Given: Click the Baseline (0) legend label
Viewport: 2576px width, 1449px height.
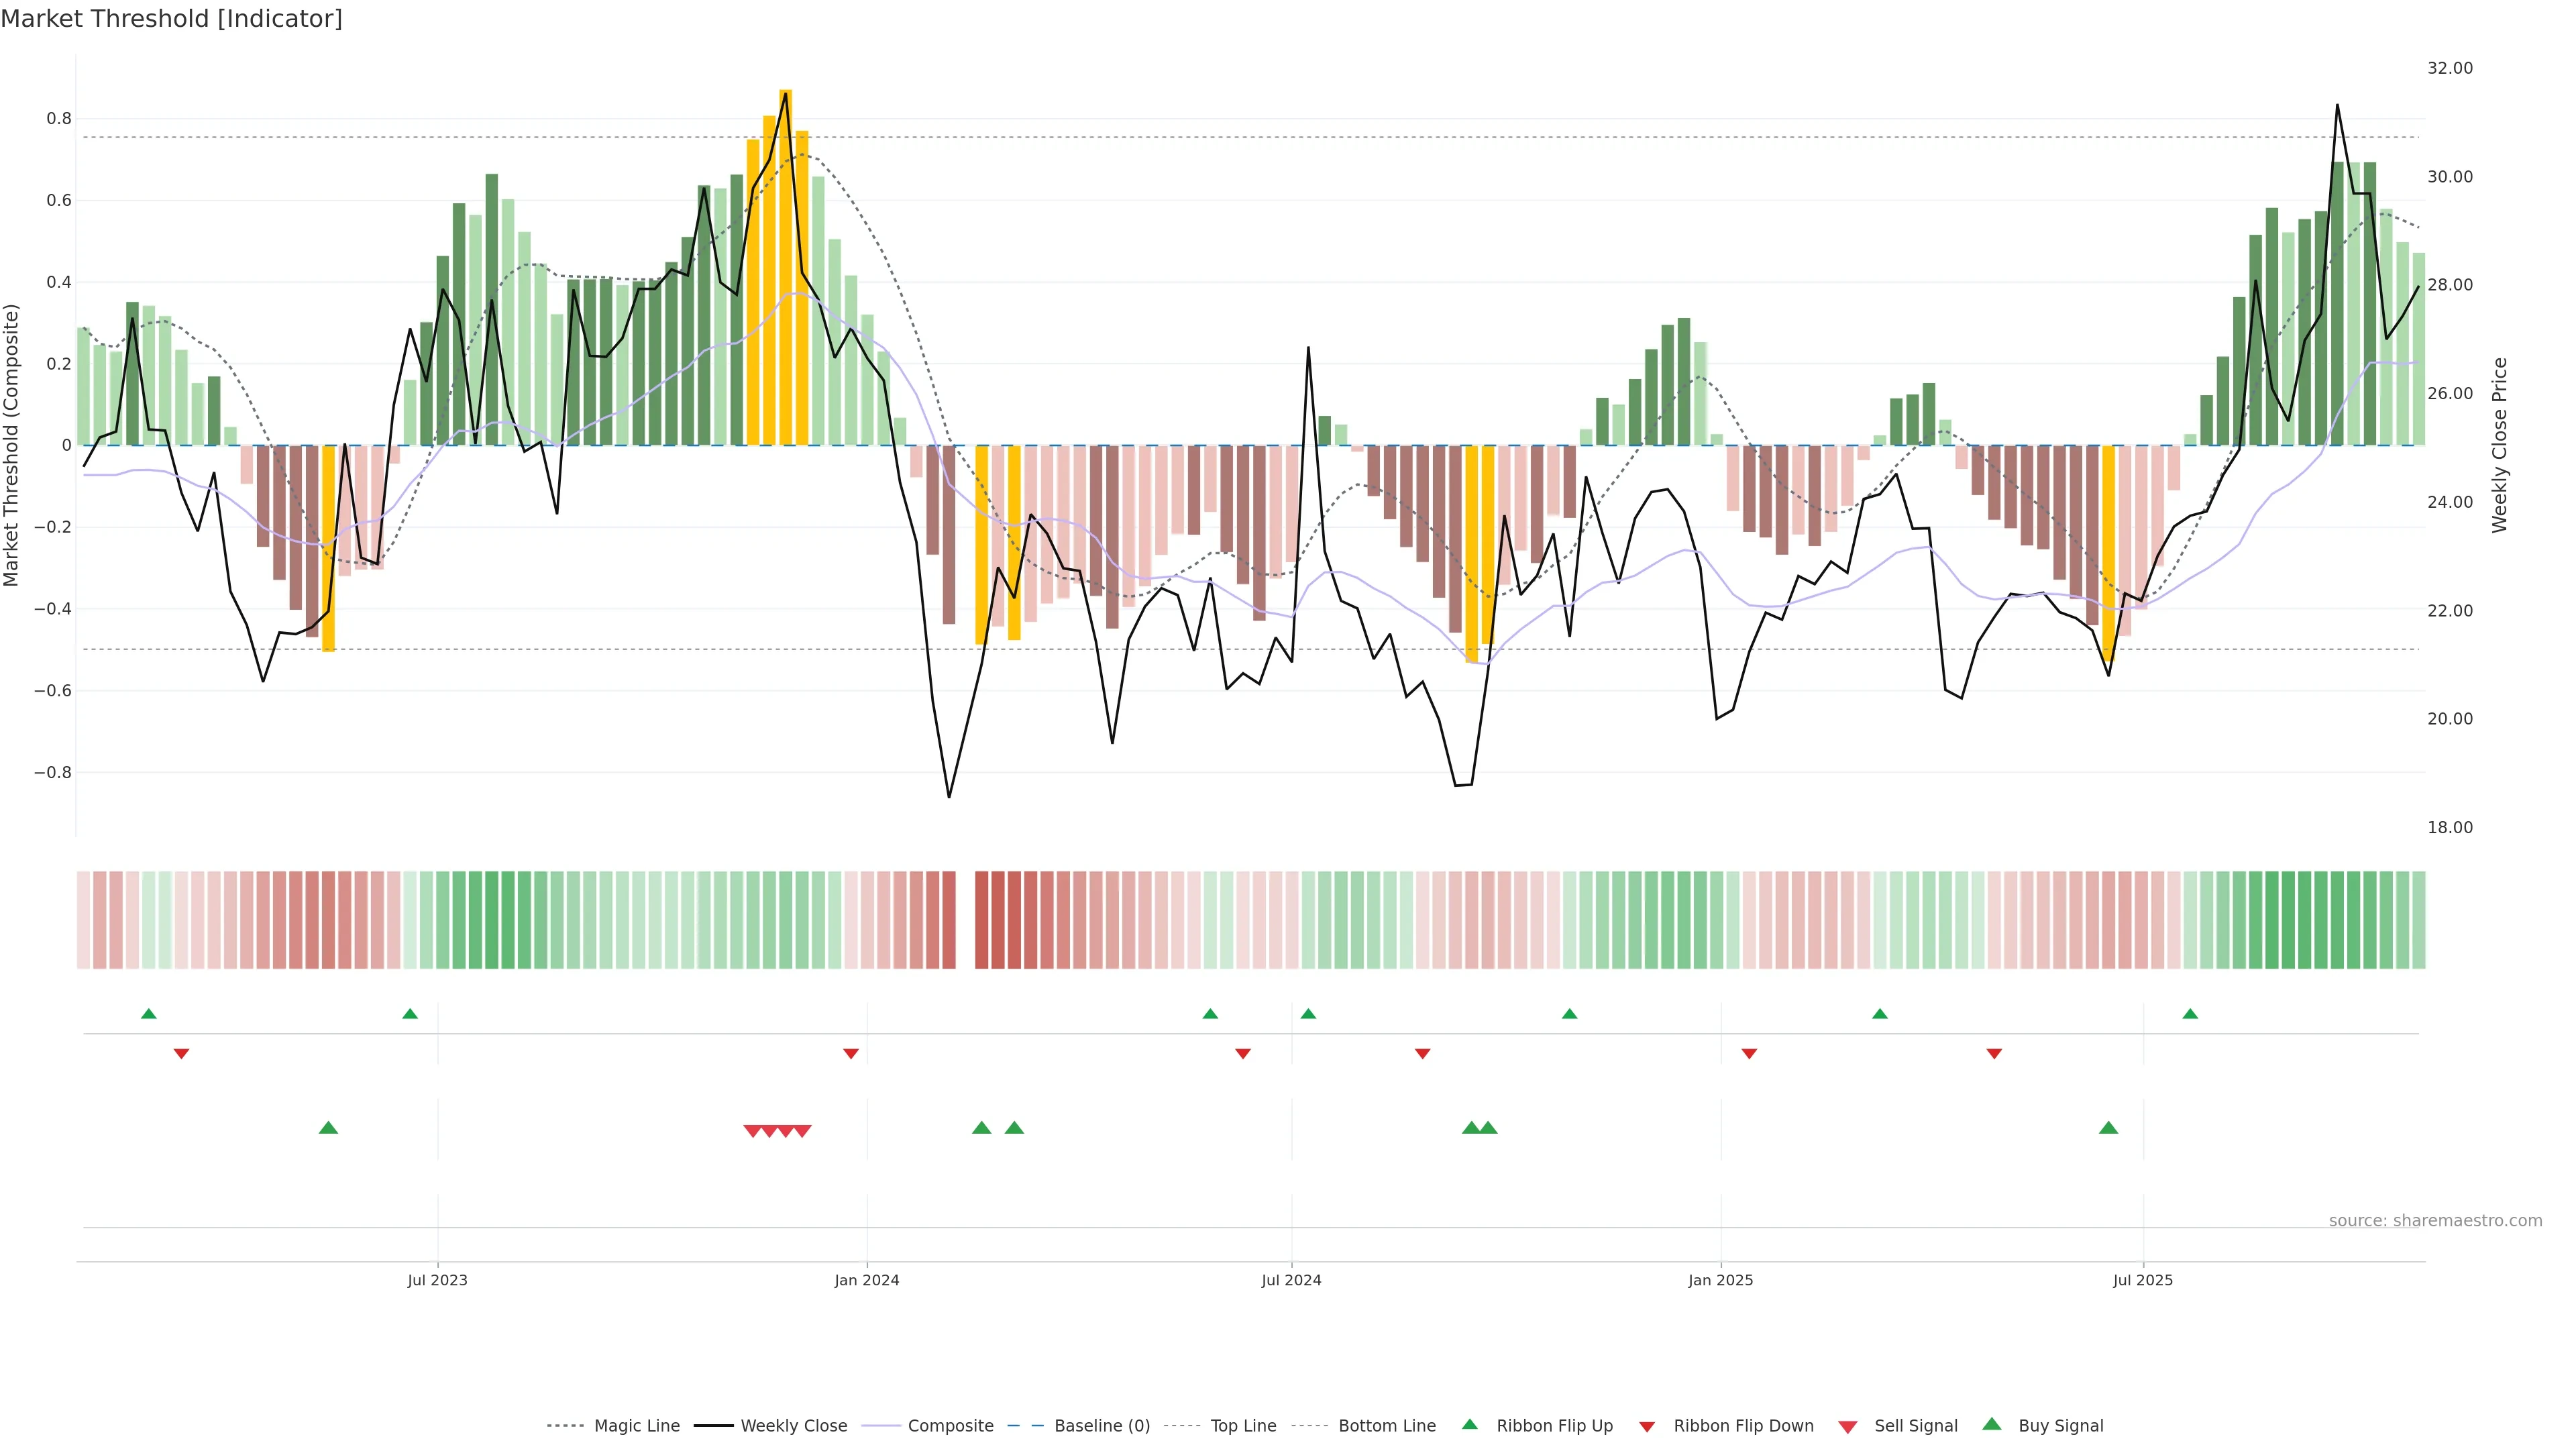Looking at the screenshot, I should 1102,1426.
